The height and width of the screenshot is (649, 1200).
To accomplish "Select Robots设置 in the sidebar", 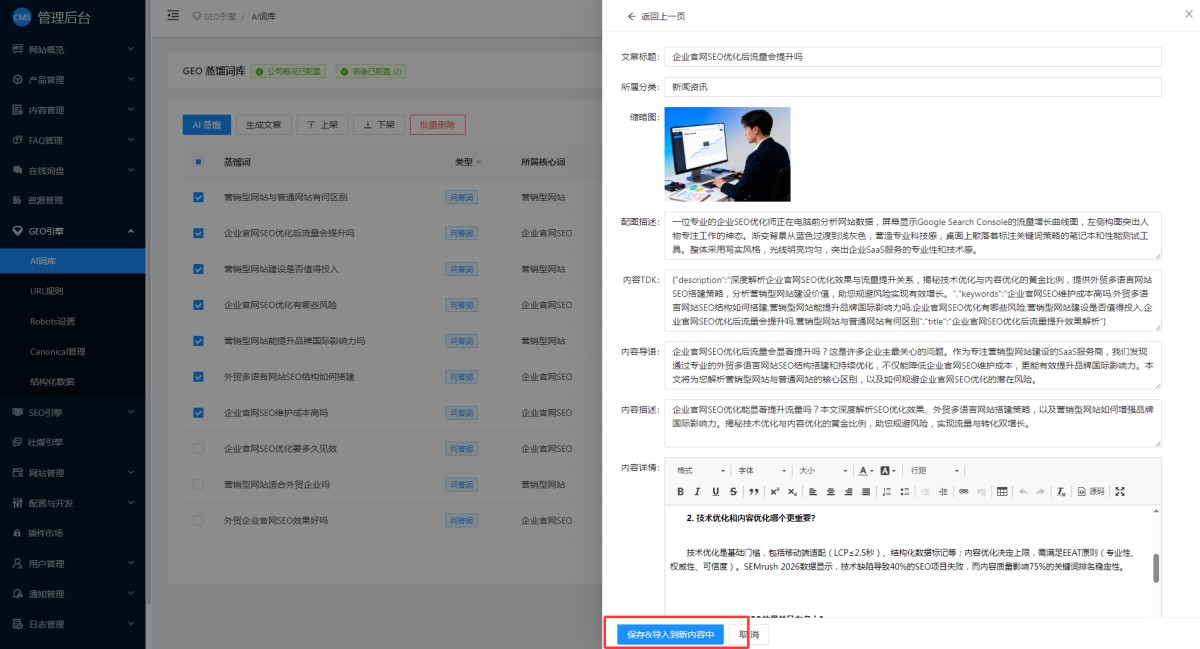I will point(52,321).
